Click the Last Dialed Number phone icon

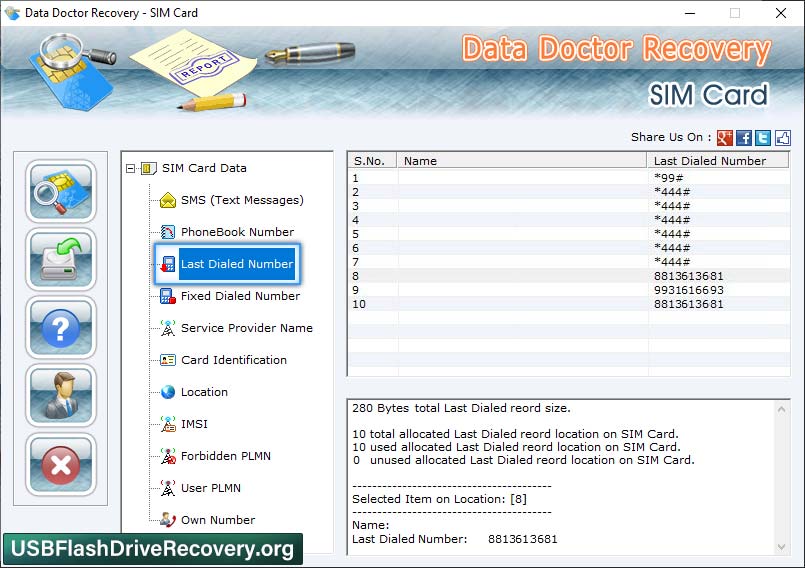tap(168, 264)
